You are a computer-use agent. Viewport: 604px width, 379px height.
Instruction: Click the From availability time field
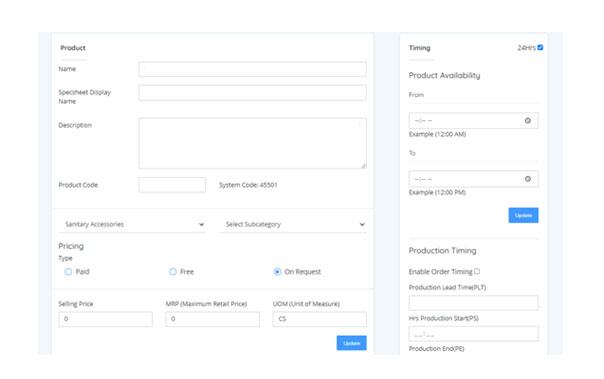pos(473,121)
